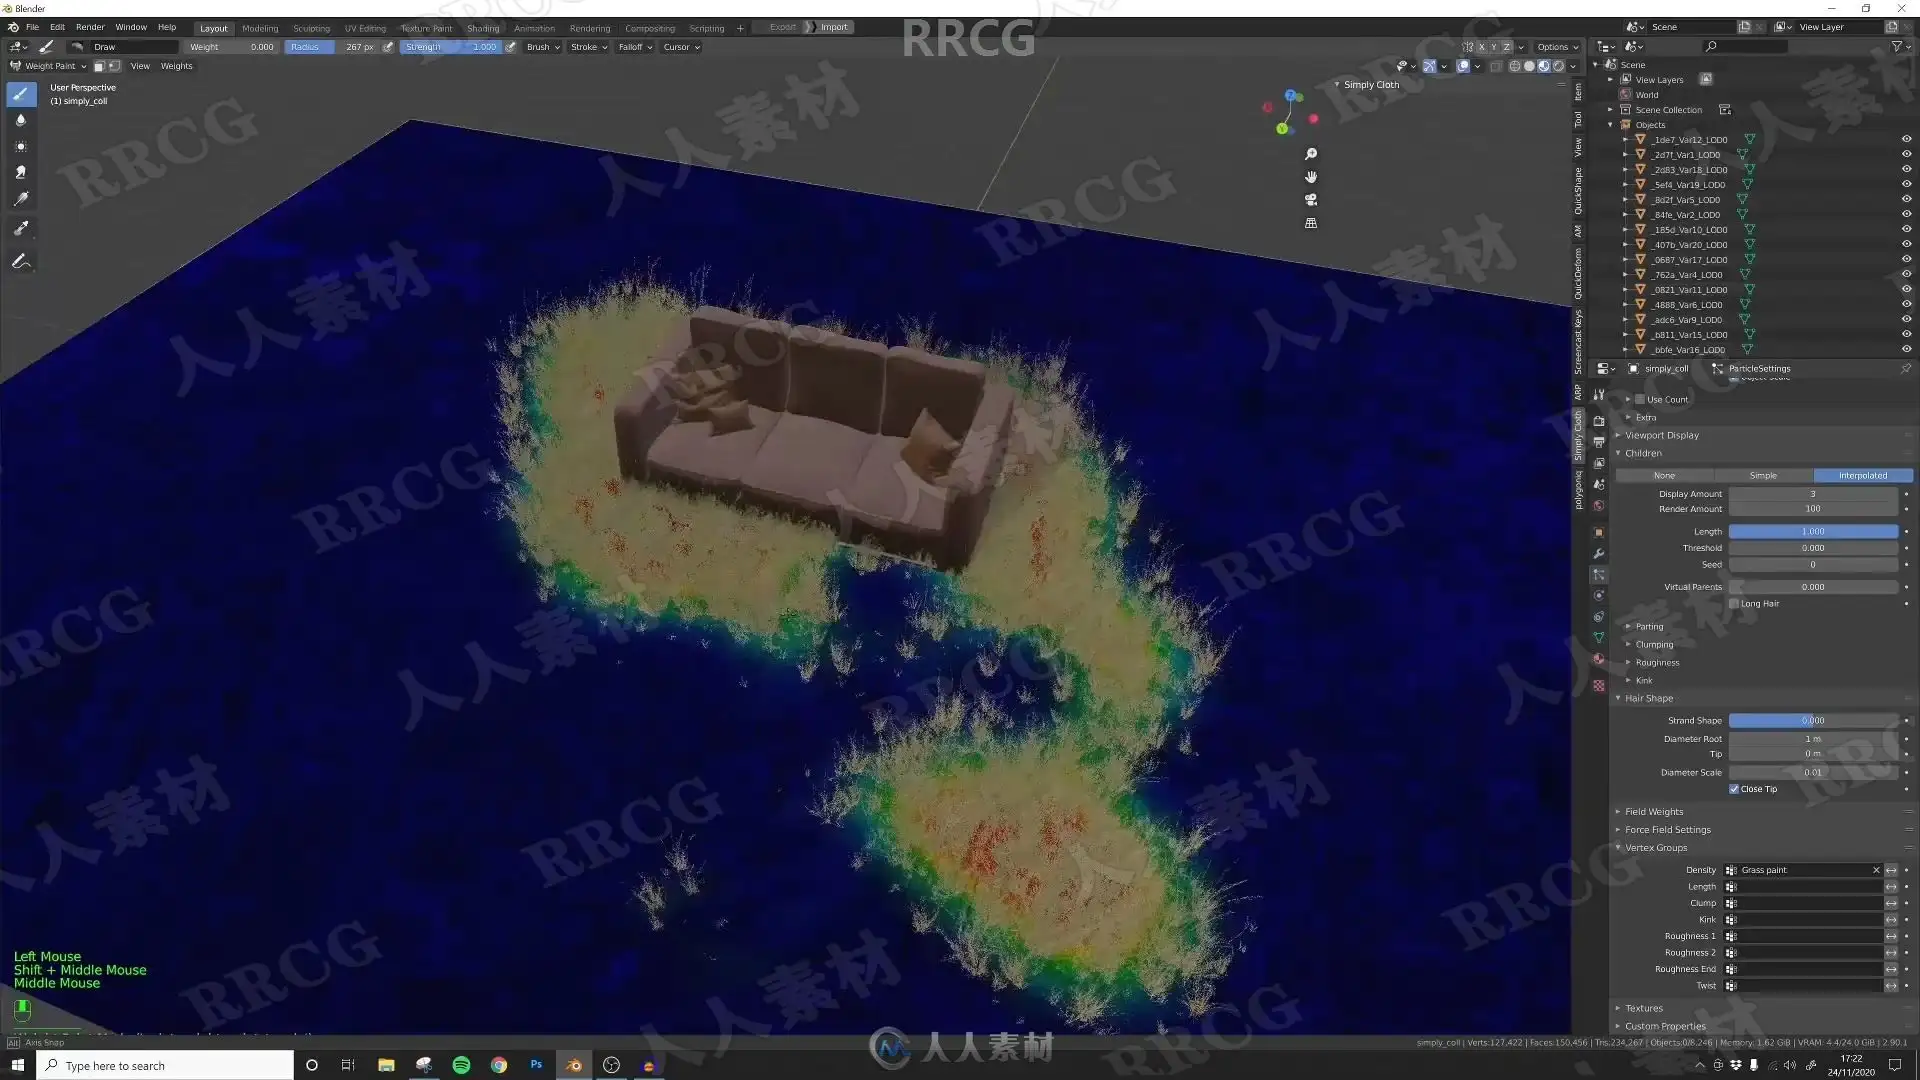The width and height of the screenshot is (1920, 1080).
Task: Expand the Clumping subpanel
Action: 1654,645
